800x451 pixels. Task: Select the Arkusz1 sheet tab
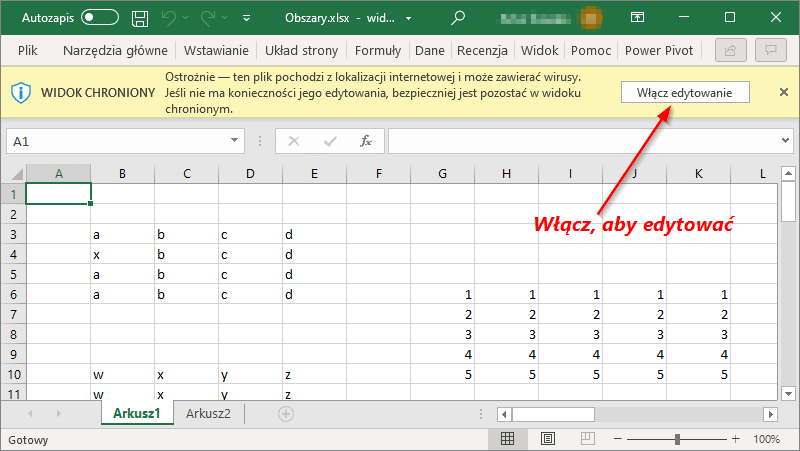pos(137,413)
